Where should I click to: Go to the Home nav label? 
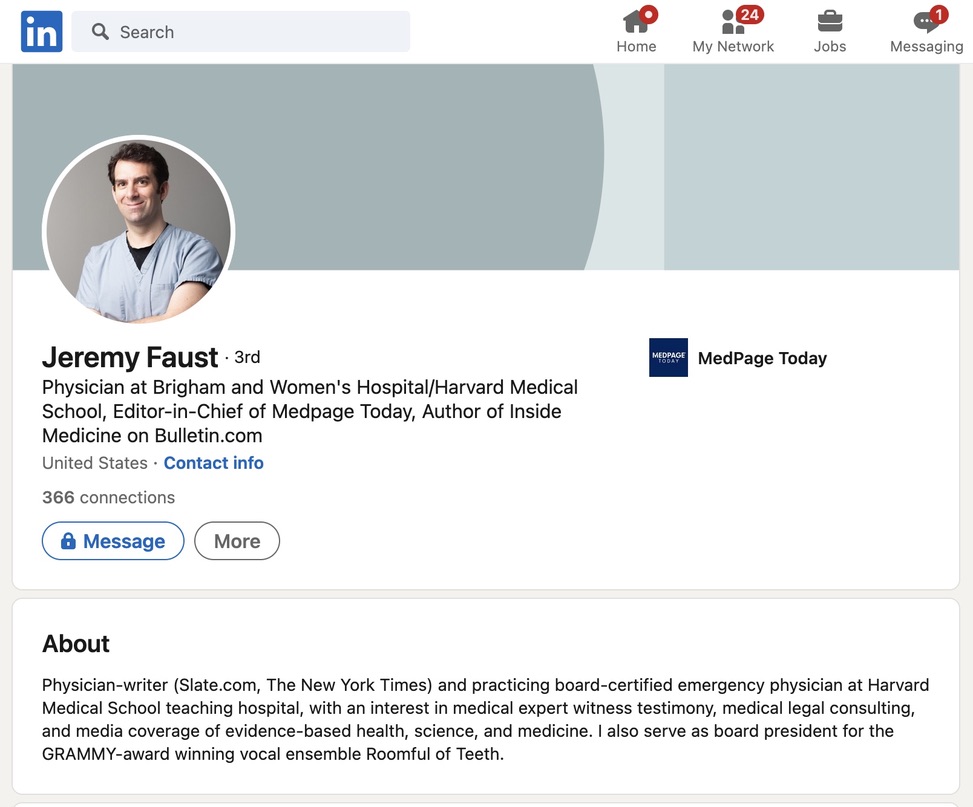pos(636,46)
